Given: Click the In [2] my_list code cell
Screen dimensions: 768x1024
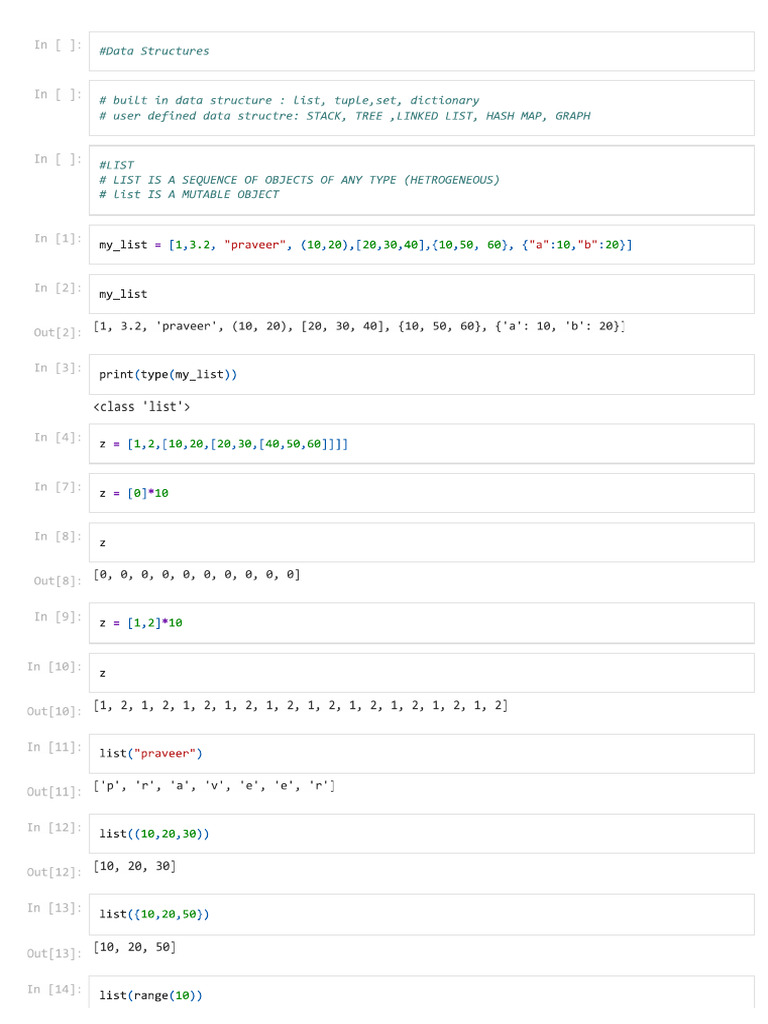Looking at the screenshot, I should pos(421,294).
